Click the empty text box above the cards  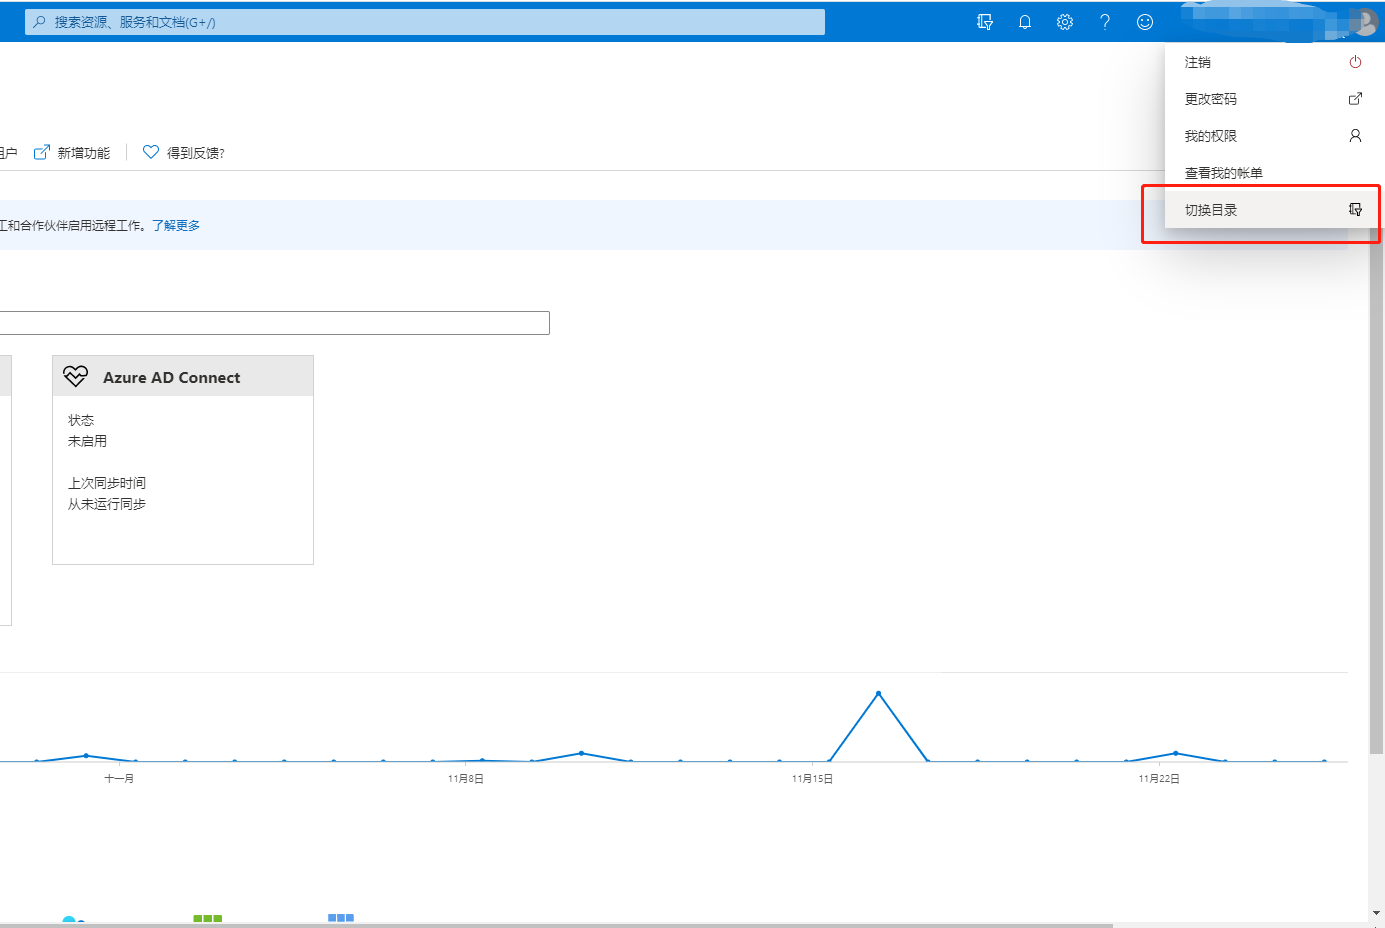[x=274, y=323]
